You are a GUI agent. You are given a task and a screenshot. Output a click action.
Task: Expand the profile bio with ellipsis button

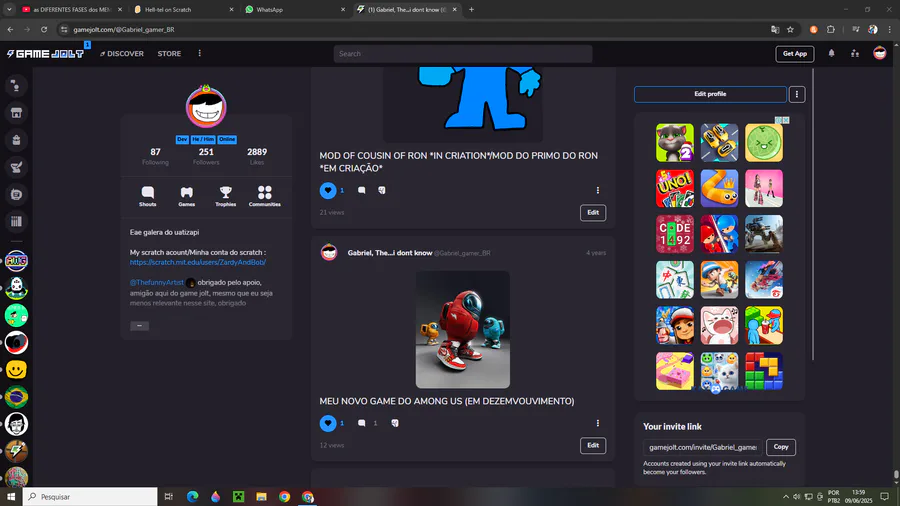point(139,326)
